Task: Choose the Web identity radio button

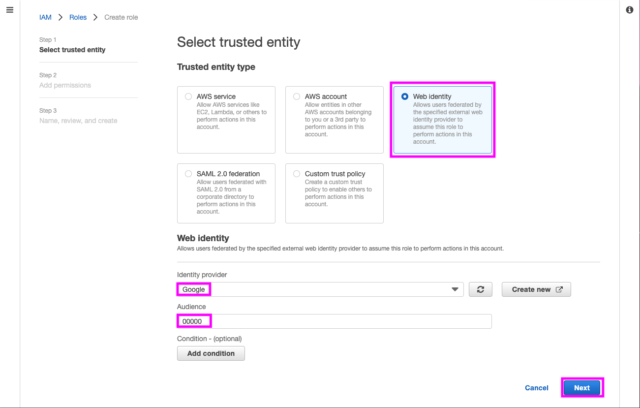Action: [404, 96]
